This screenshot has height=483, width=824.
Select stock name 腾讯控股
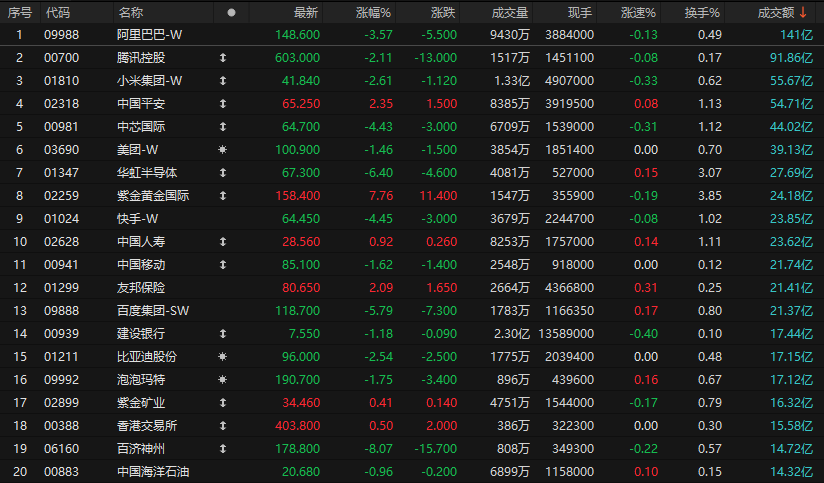[141, 58]
